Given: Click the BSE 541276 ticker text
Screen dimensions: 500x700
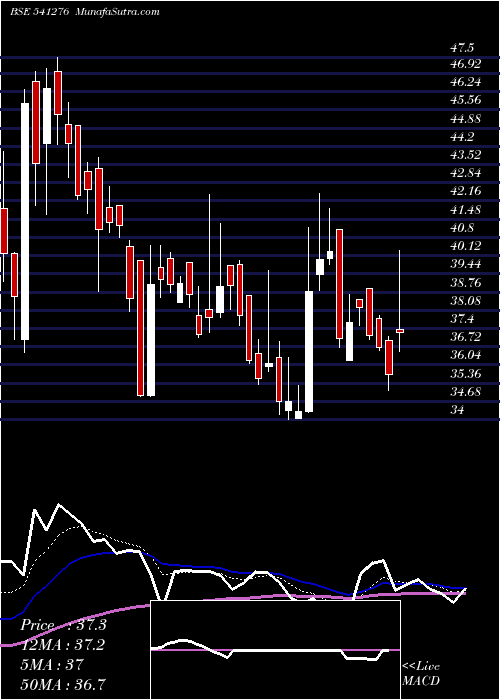Looking at the screenshot, I should [38, 12].
